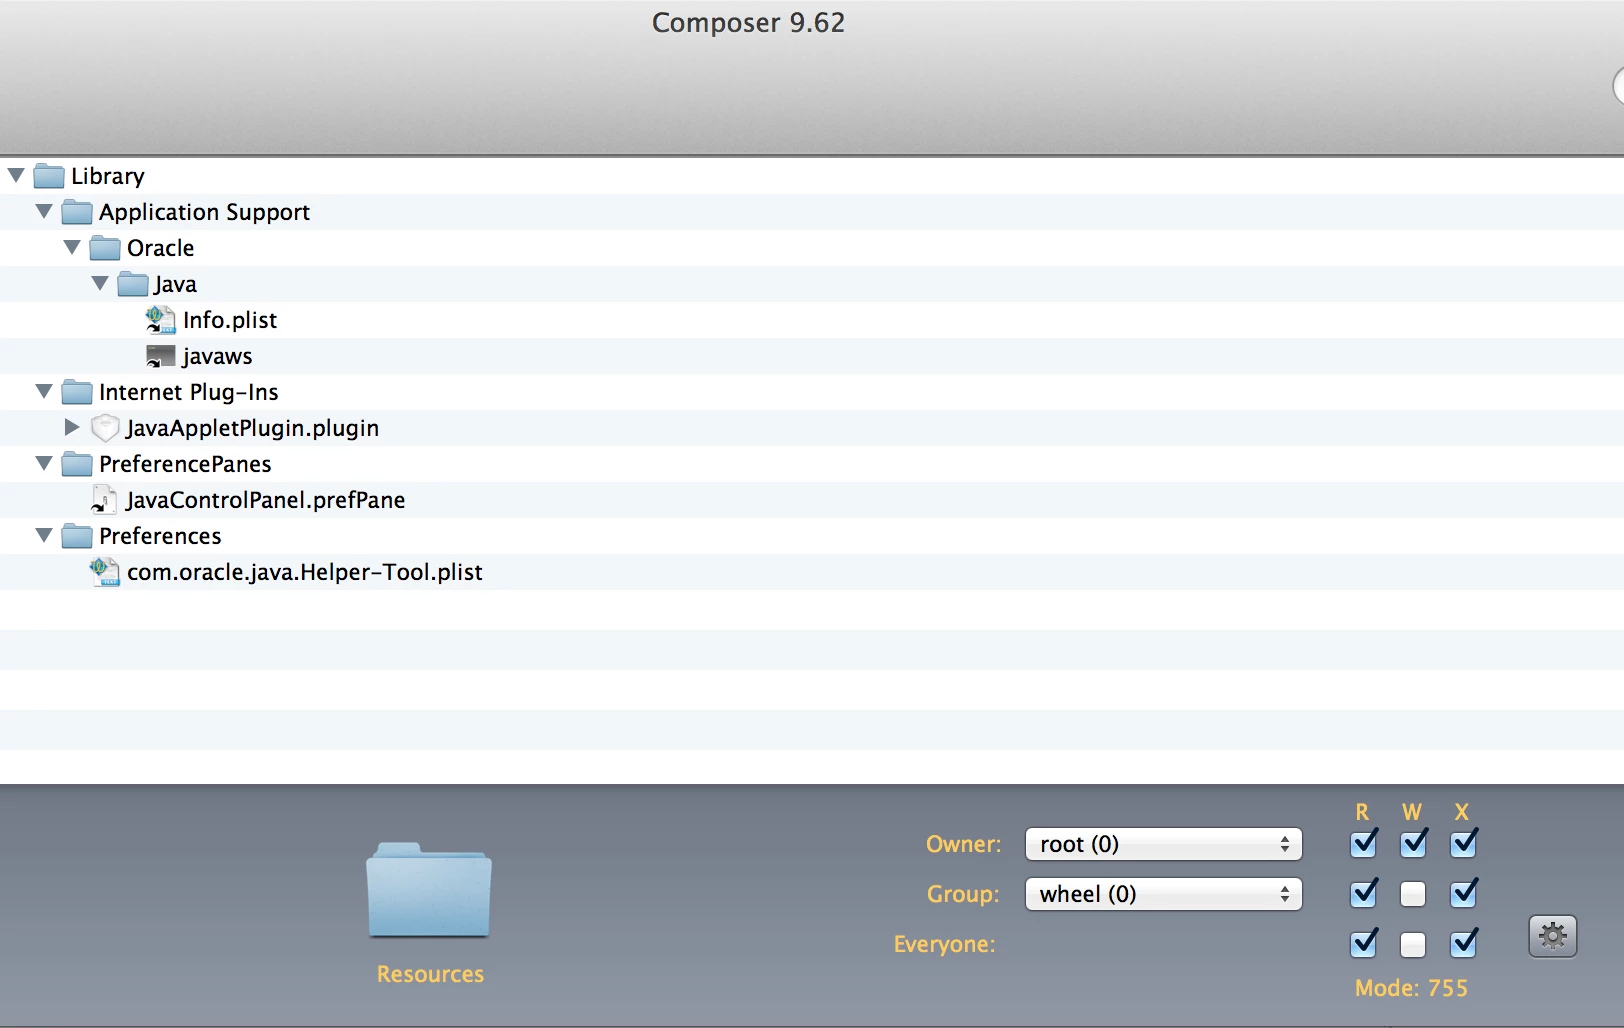The height and width of the screenshot is (1028, 1624).
Task: Click the Preferences folder icon
Action: point(77,537)
